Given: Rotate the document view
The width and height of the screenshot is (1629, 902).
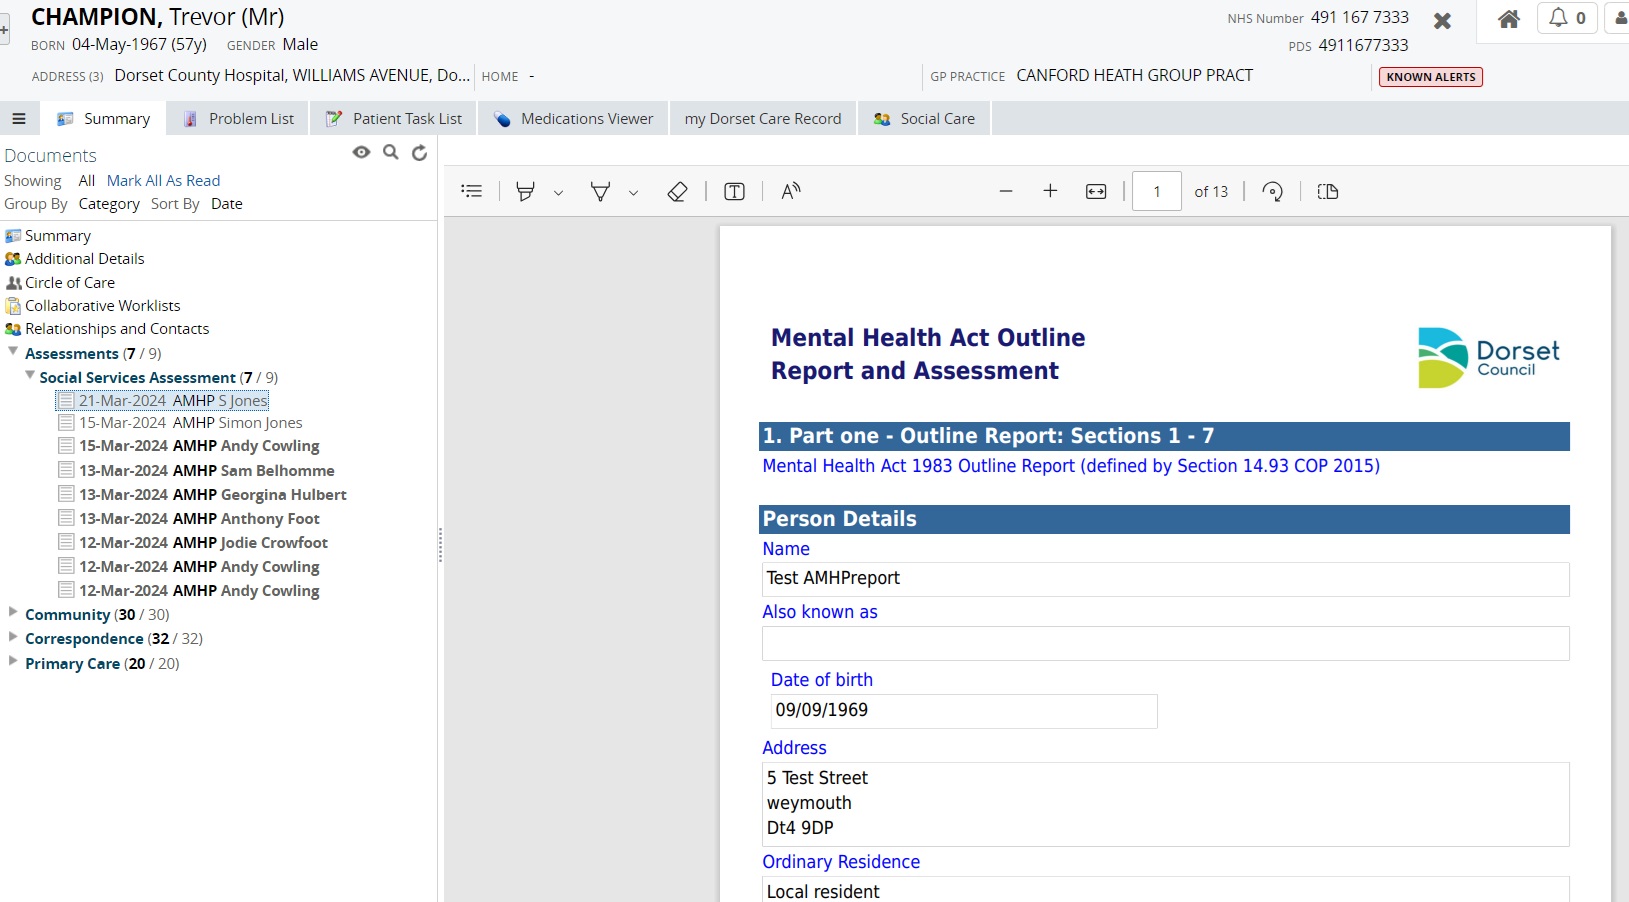Looking at the screenshot, I should 1273,191.
